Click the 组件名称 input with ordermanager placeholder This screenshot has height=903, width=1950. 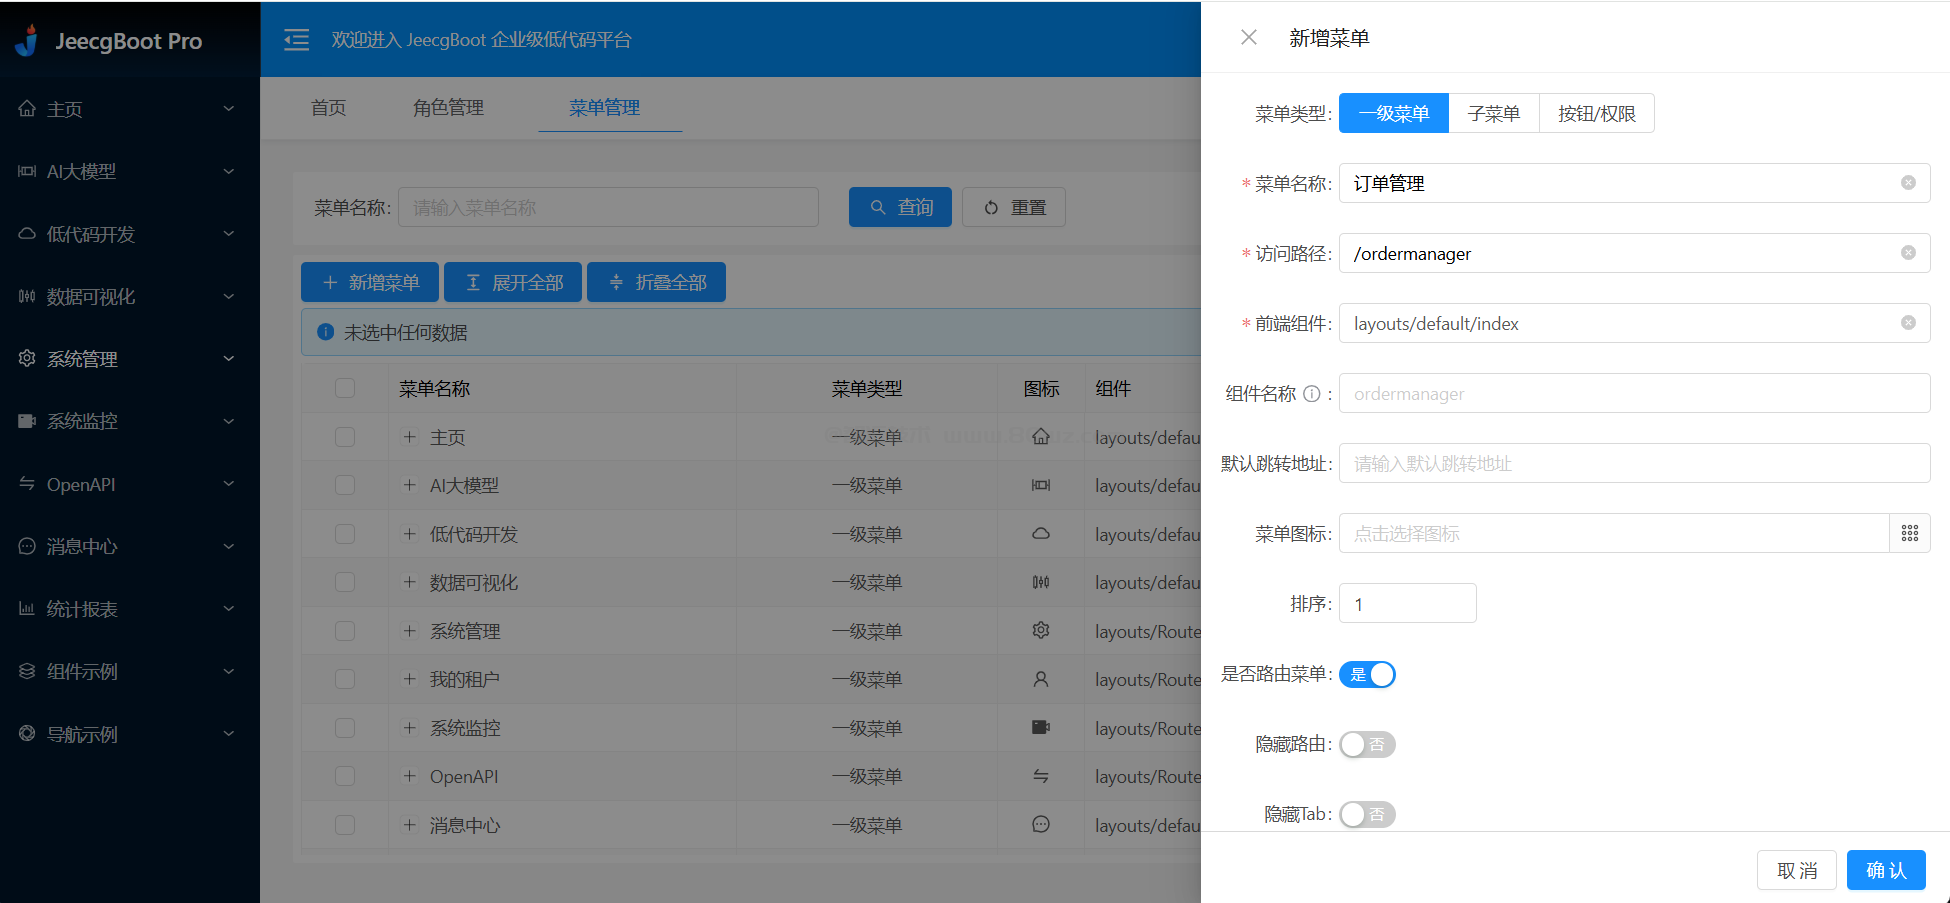[1634, 393]
